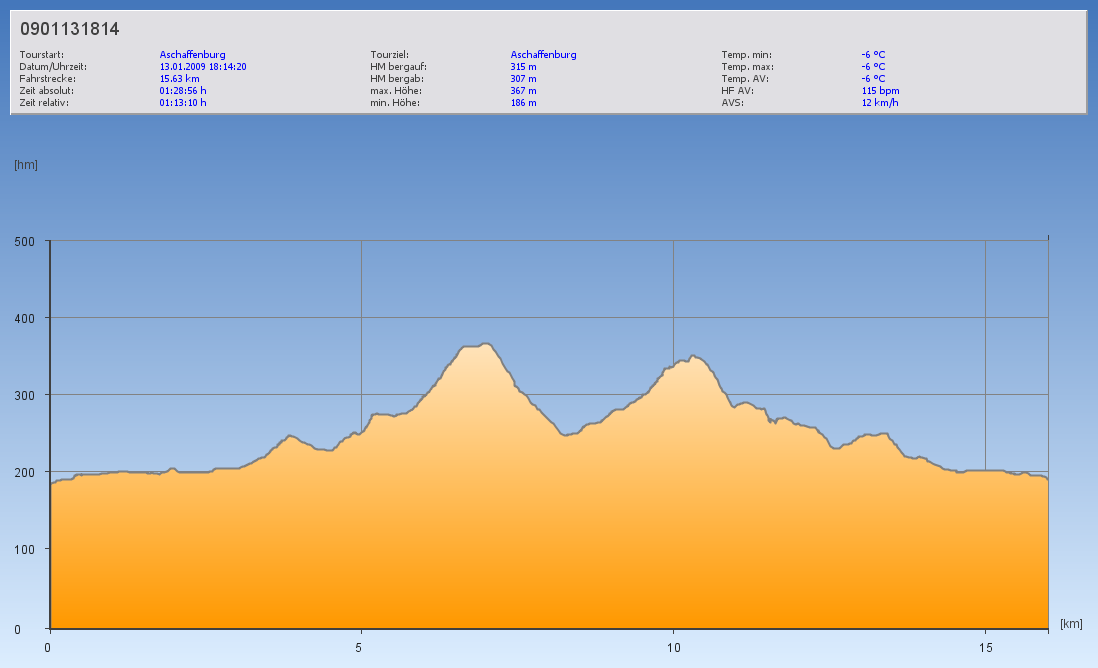Viewport: 1098px width, 668px height.
Task: Select the min. Höhe value 186 m
Action: (523, 102)
